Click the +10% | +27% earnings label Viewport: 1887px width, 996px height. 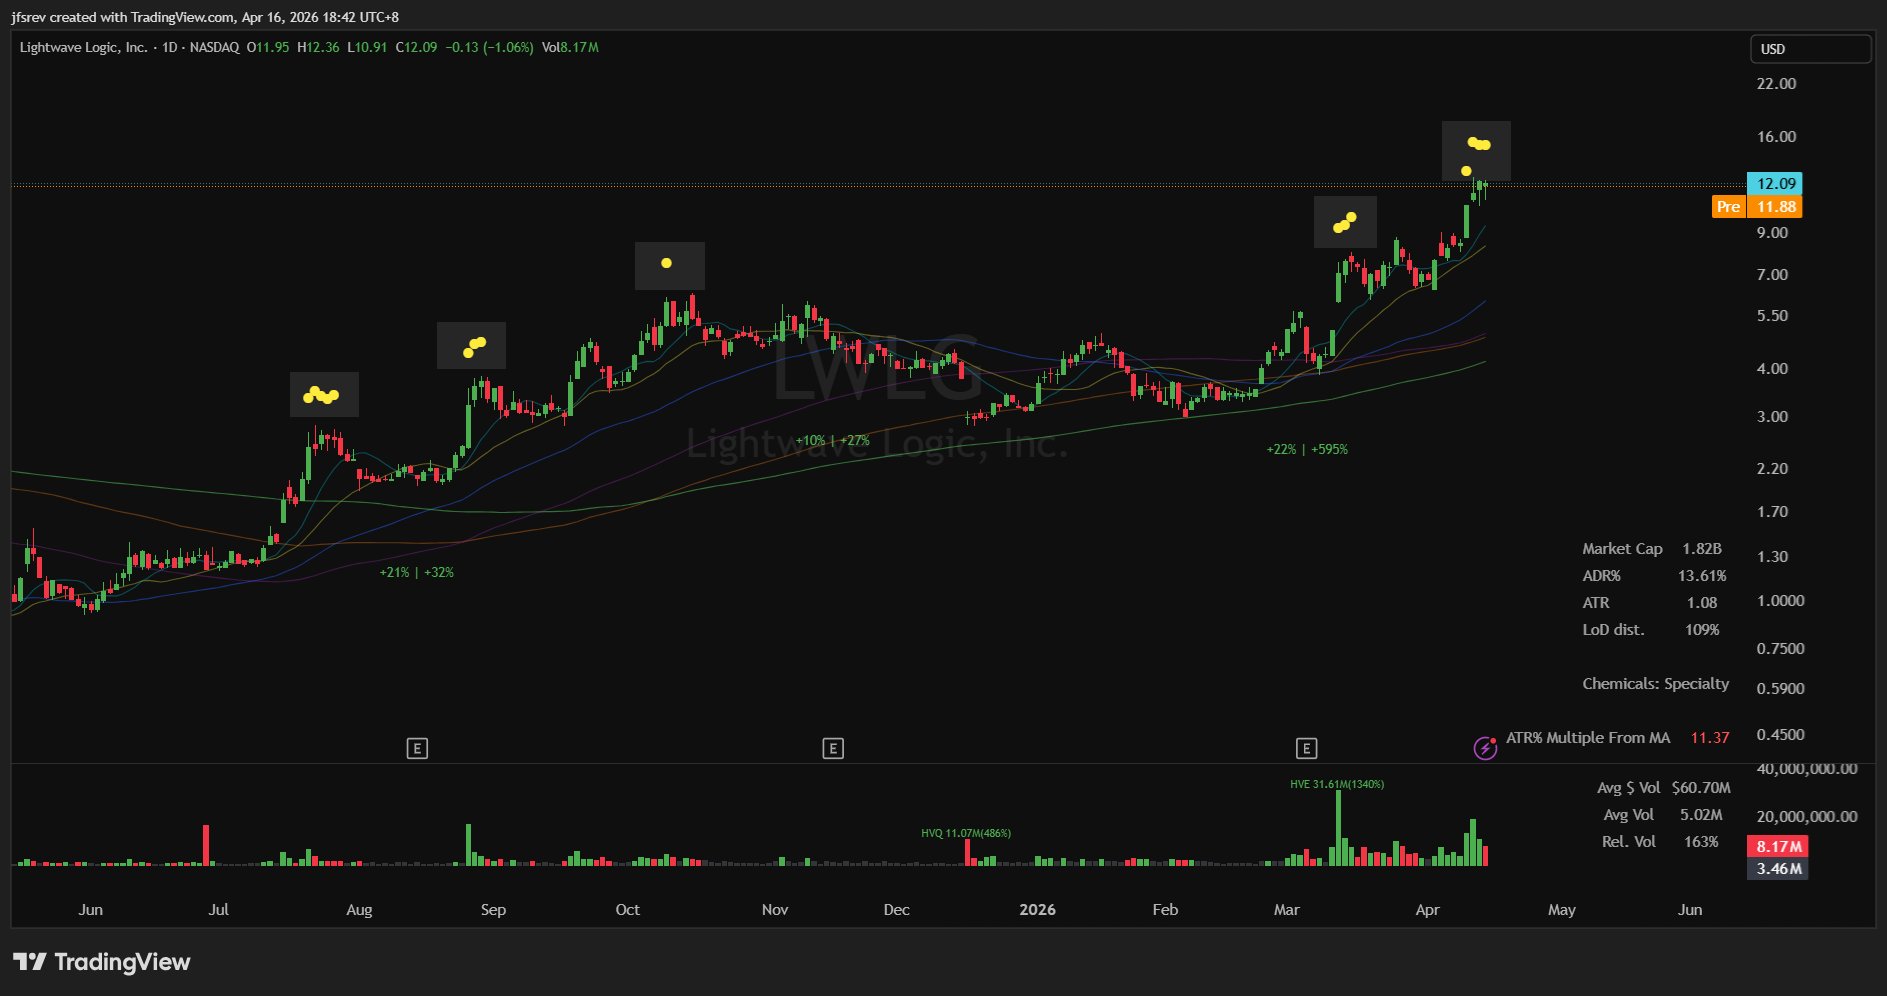pos(833,440)
